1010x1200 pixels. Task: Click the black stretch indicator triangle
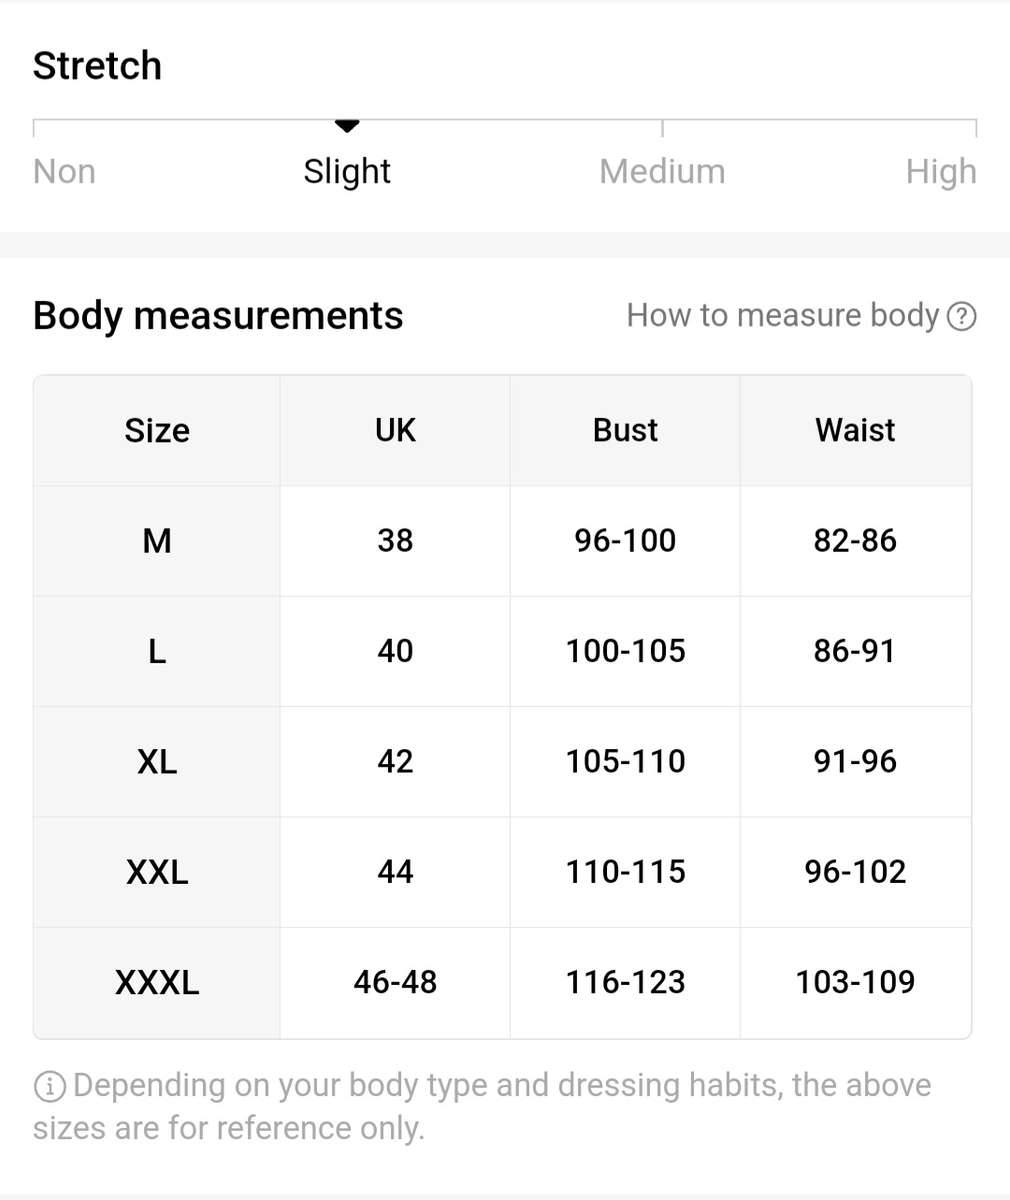tap(347, 126)
